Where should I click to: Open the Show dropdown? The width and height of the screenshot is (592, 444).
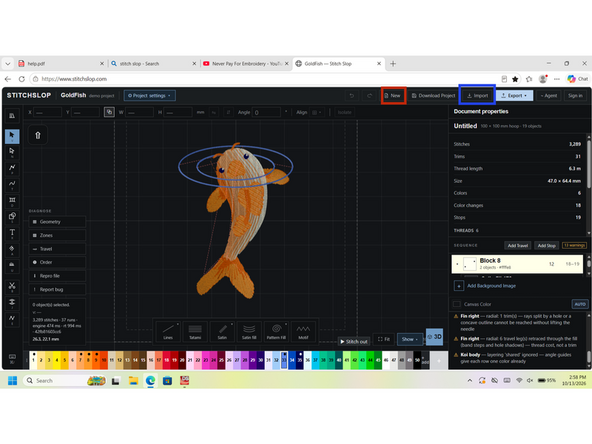[x=409, y=339]
